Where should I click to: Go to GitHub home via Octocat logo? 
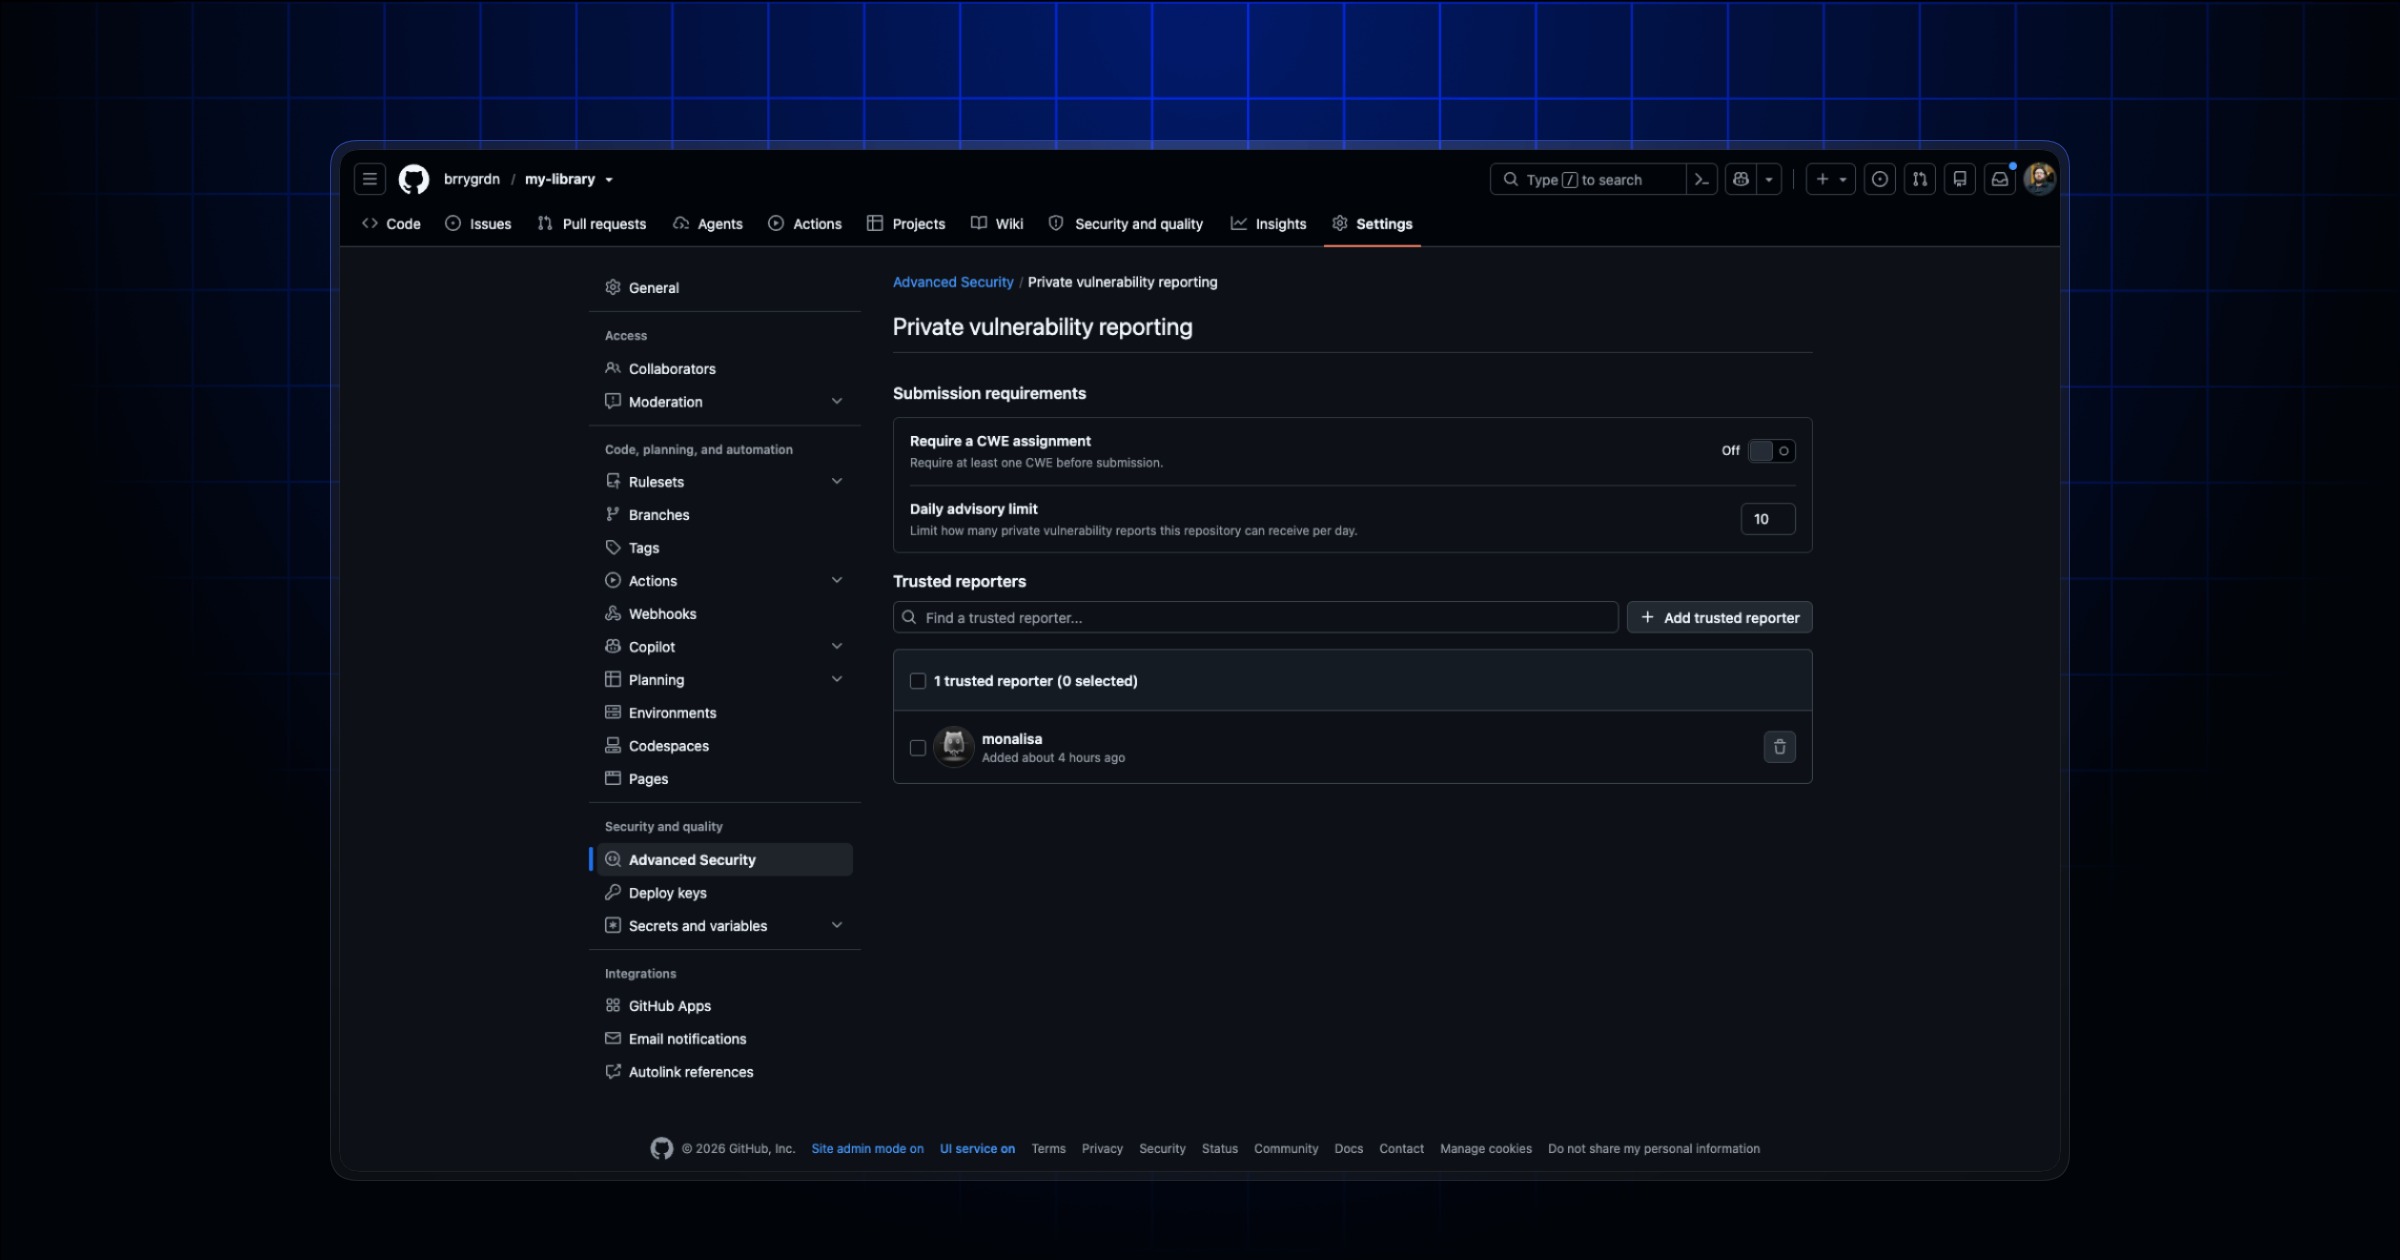click(x=414, y=179)
